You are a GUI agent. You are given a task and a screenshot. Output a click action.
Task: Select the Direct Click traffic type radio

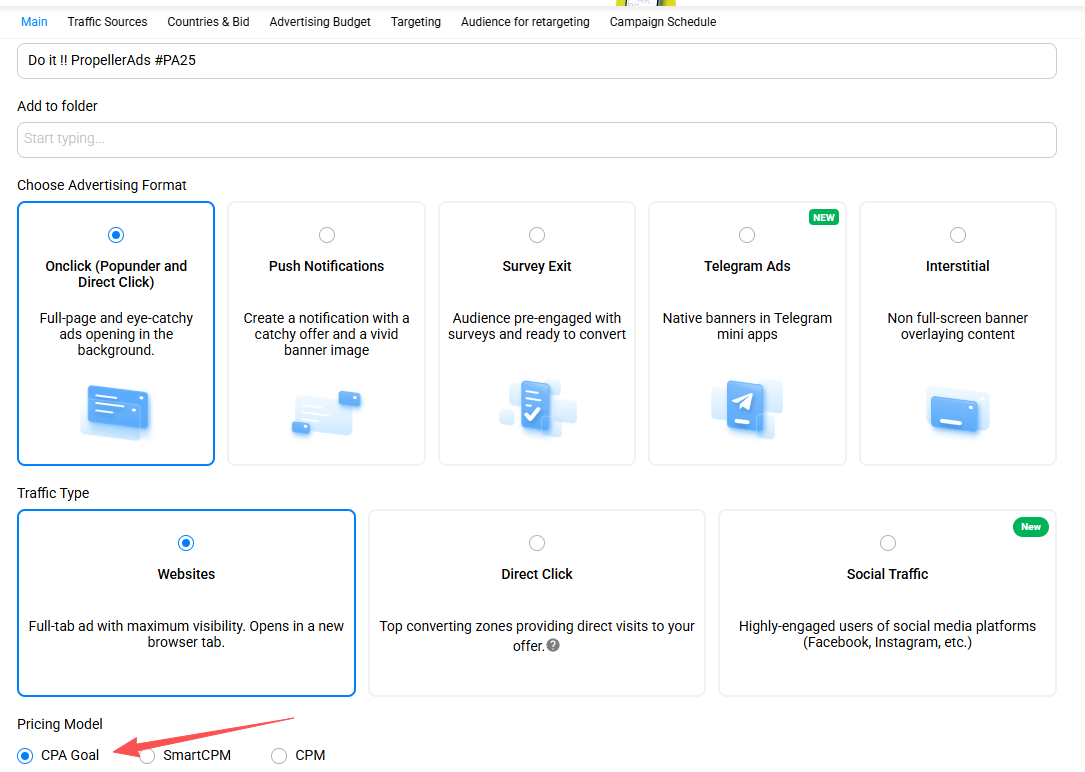537,543
